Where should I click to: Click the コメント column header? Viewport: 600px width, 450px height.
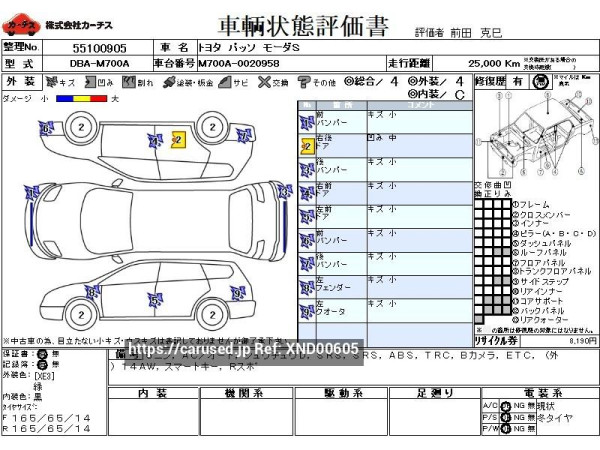click(x=420, y=105)
